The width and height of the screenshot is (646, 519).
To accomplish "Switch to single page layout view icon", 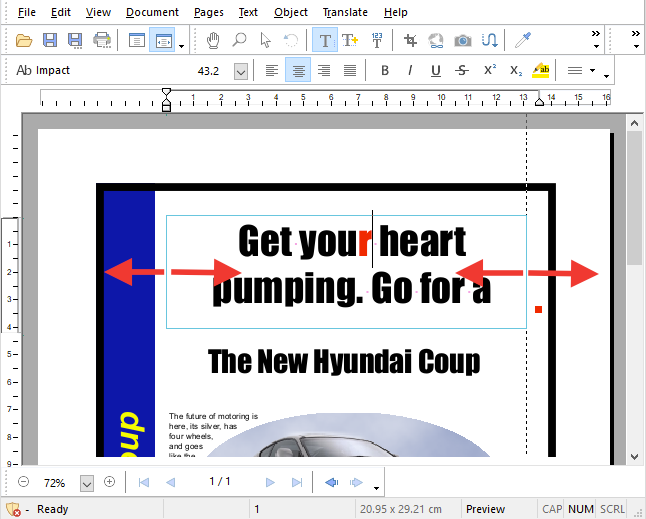I will coord(136,40).
